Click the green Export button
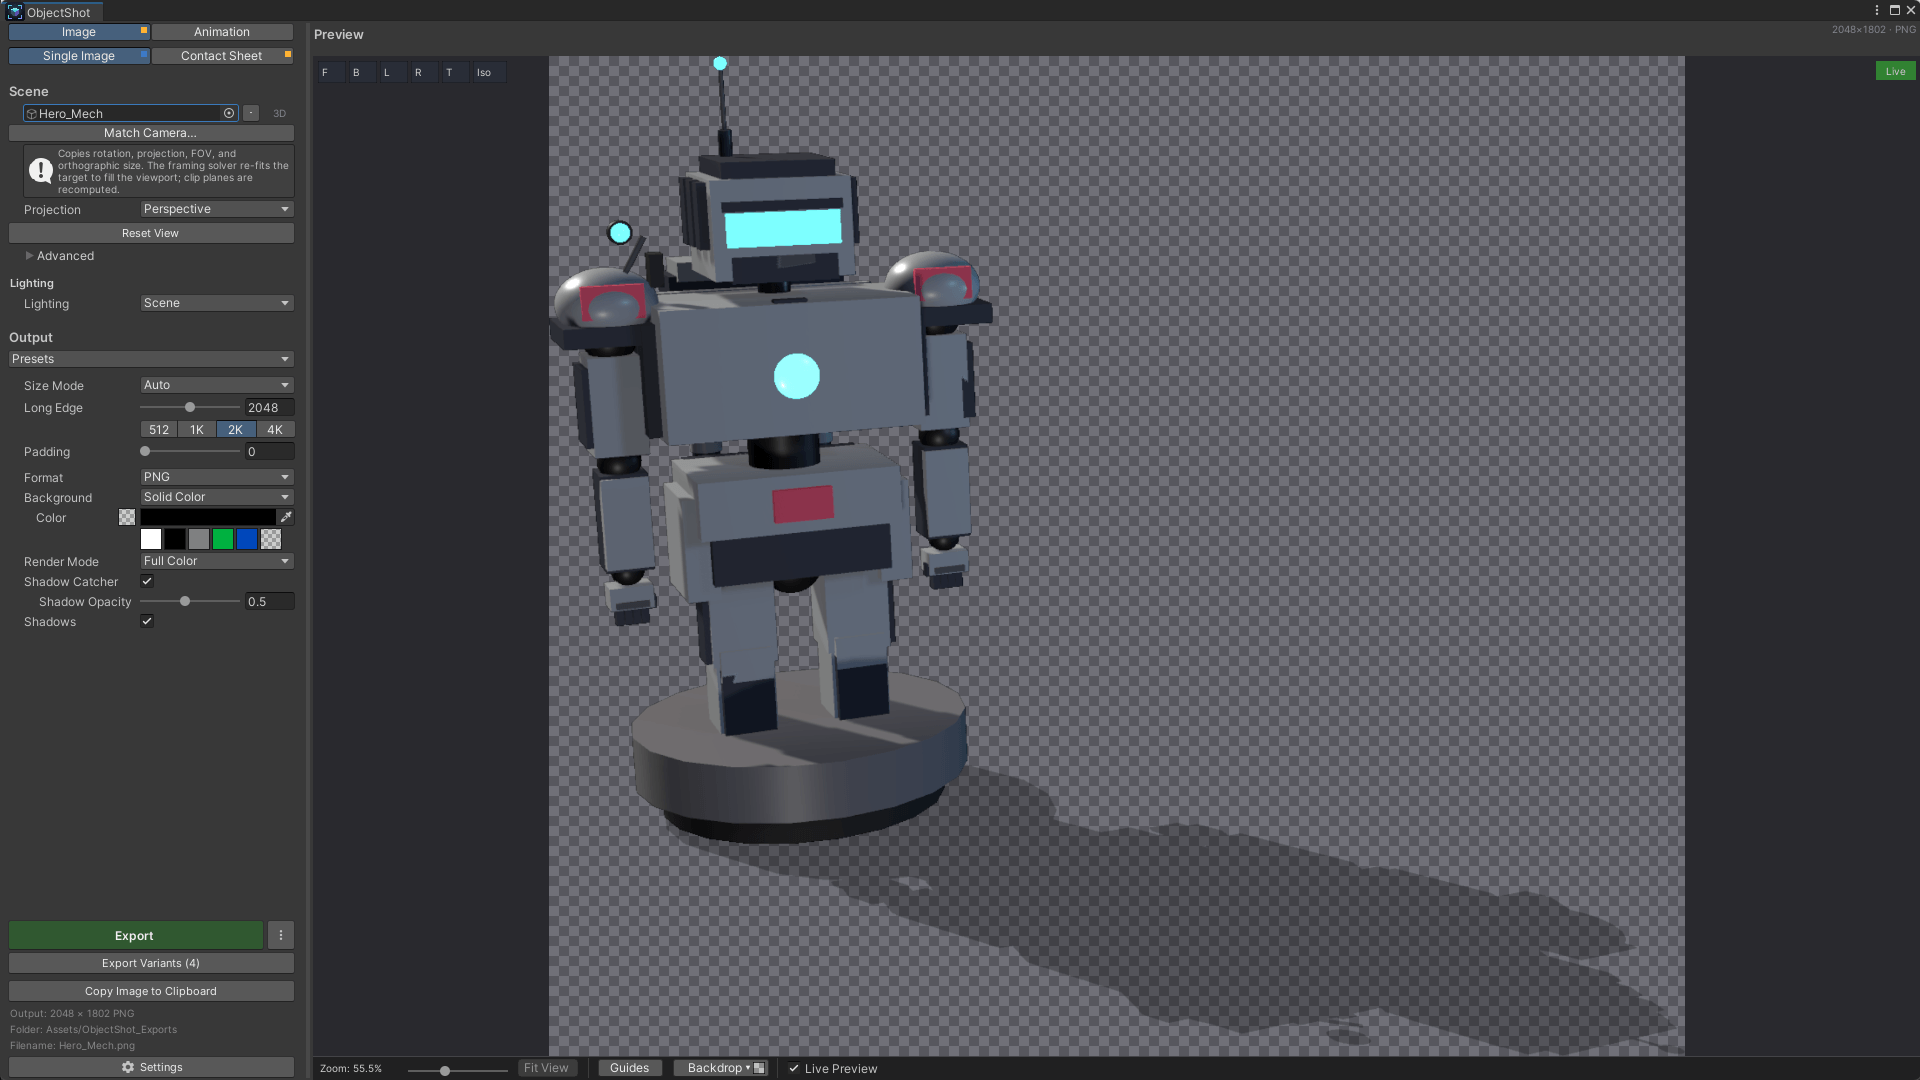1920x1080 pixels. coord(135,935)
